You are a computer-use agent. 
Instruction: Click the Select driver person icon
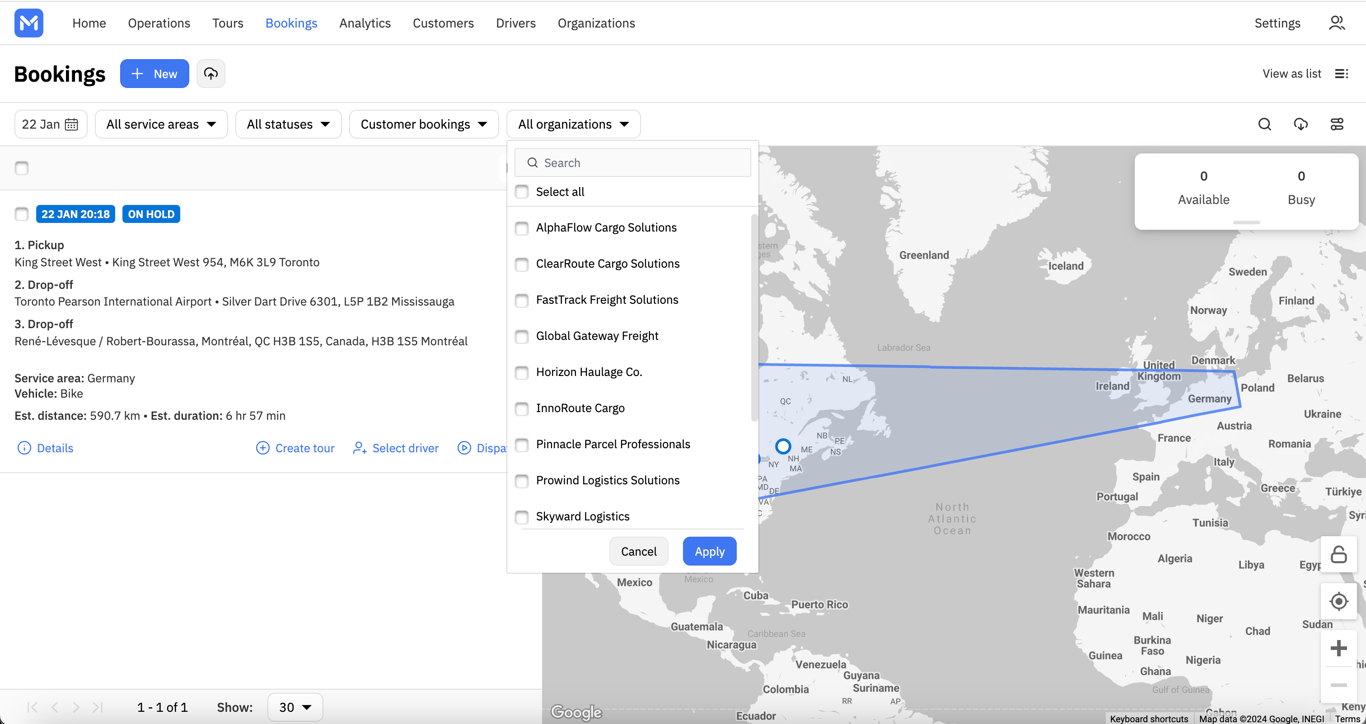(x=359, y=448)
